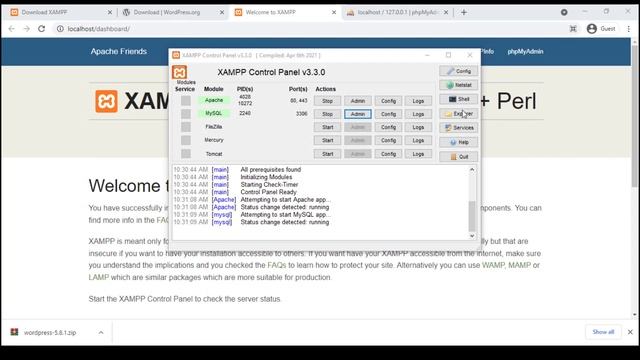Switch to the localhost phpMyAdmin tab
The image size is (640, 360).
pos(397,12)
